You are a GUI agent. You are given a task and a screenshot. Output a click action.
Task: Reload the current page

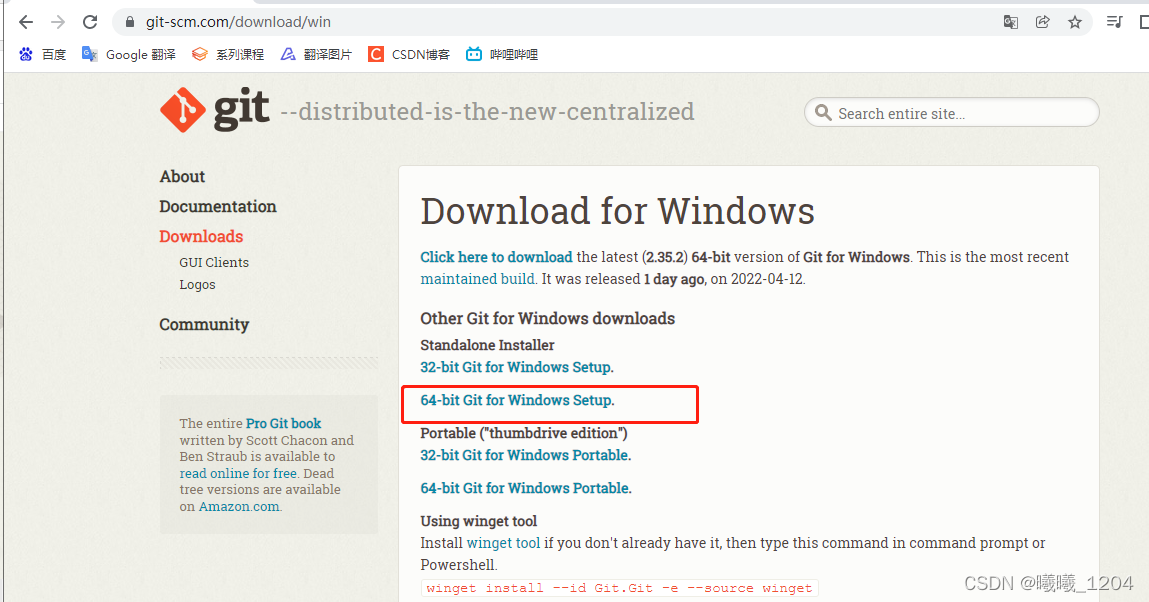tap(90, 22)
